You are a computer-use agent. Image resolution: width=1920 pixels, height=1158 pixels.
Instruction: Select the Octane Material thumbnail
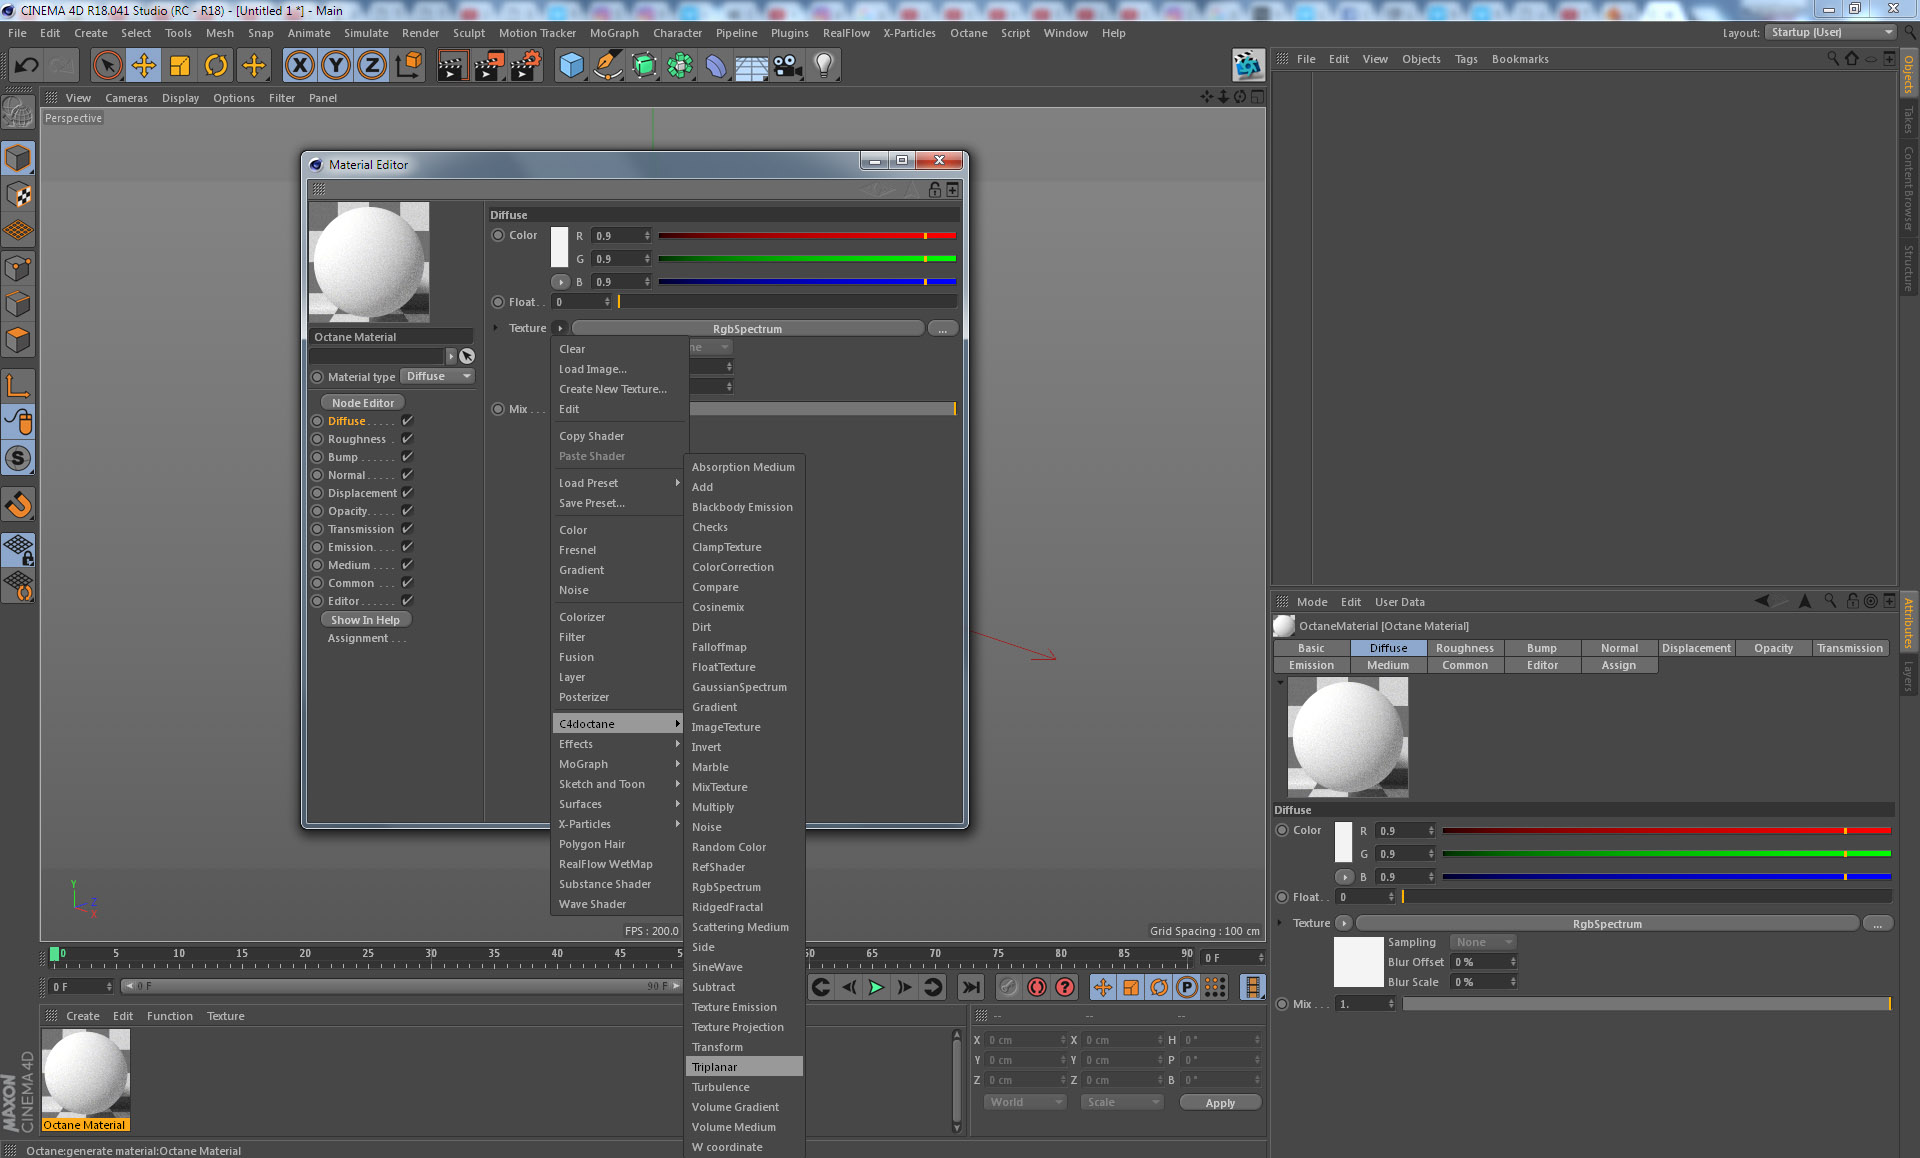86,1075
